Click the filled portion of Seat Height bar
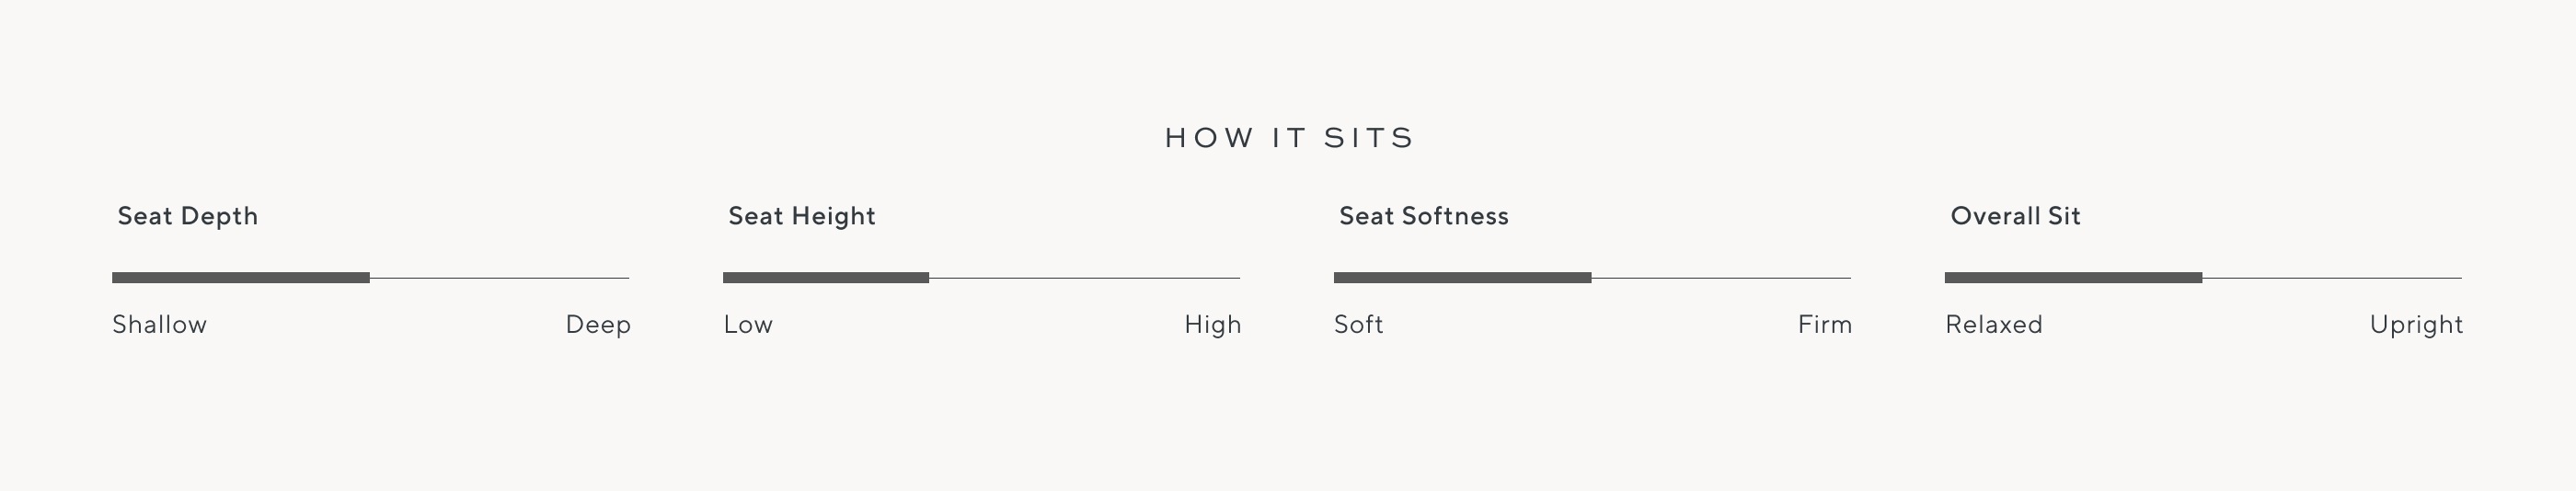The image size is (2576, 491). [826, 277]
